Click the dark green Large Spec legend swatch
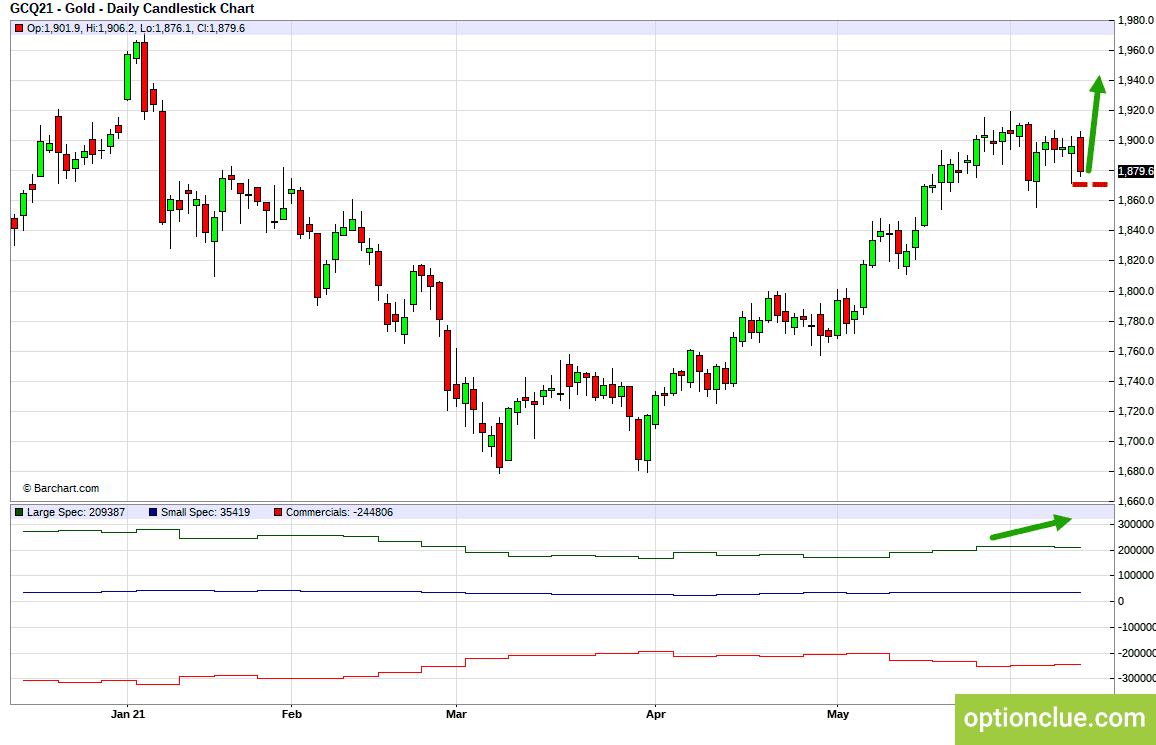Image resolution: width=1156 pixels, height=745 pixels. (19, 512)
